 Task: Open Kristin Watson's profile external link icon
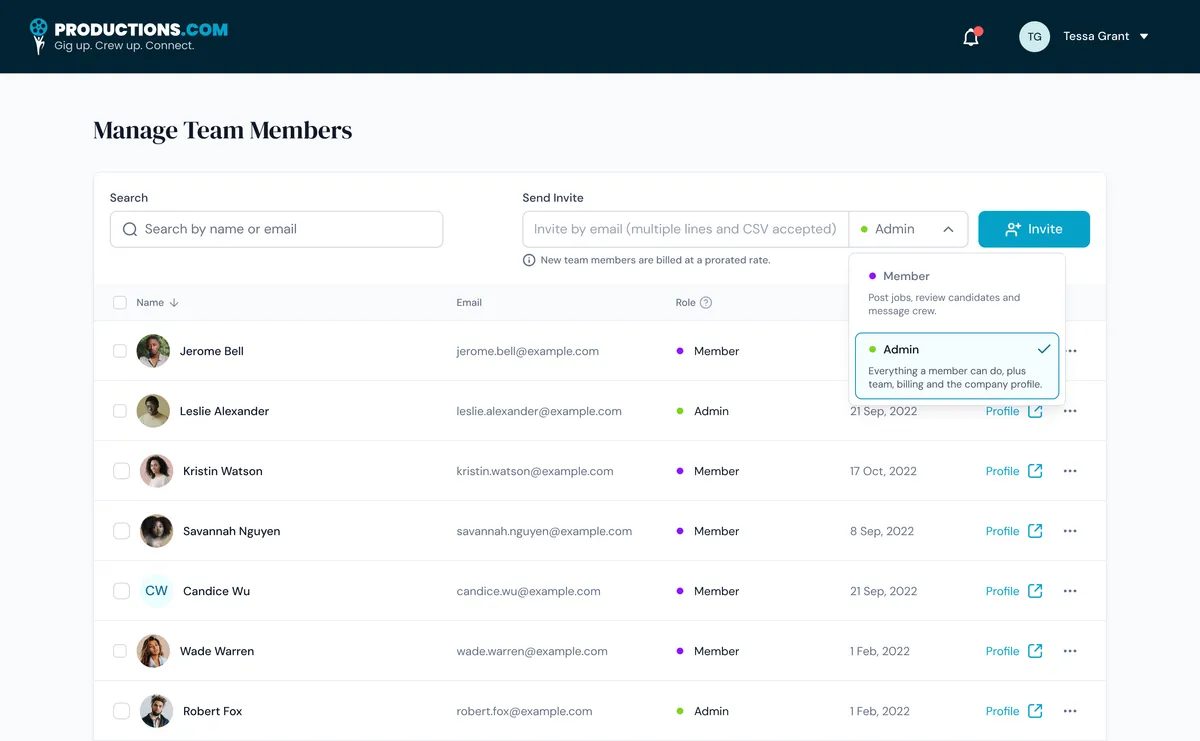pyautogui.click(x=1035, y=471)
